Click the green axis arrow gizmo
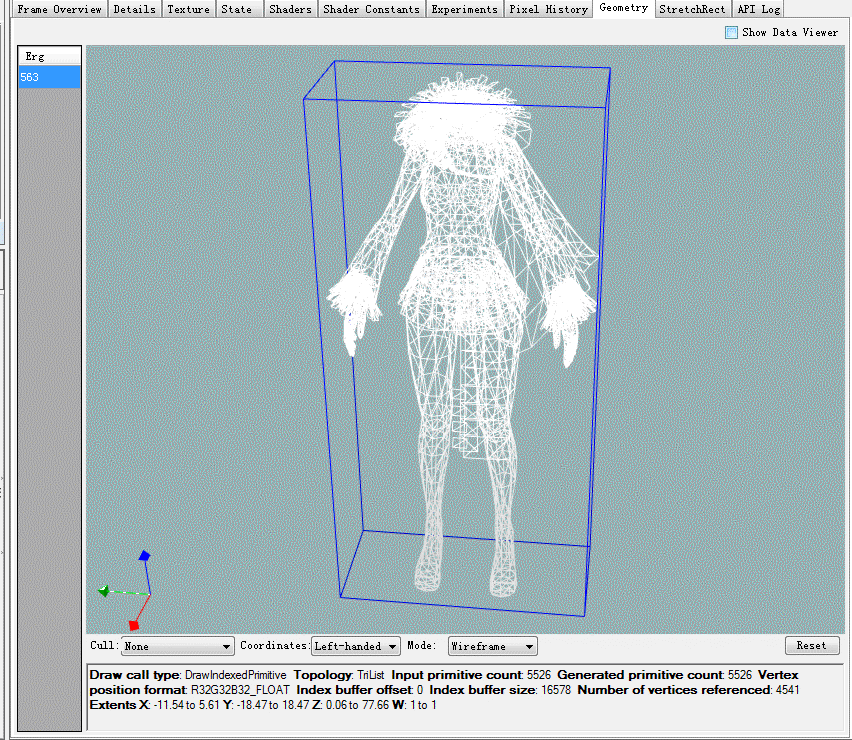Viewport: 852px width, 740px height. pyautogui.click(x=103, y=591)
